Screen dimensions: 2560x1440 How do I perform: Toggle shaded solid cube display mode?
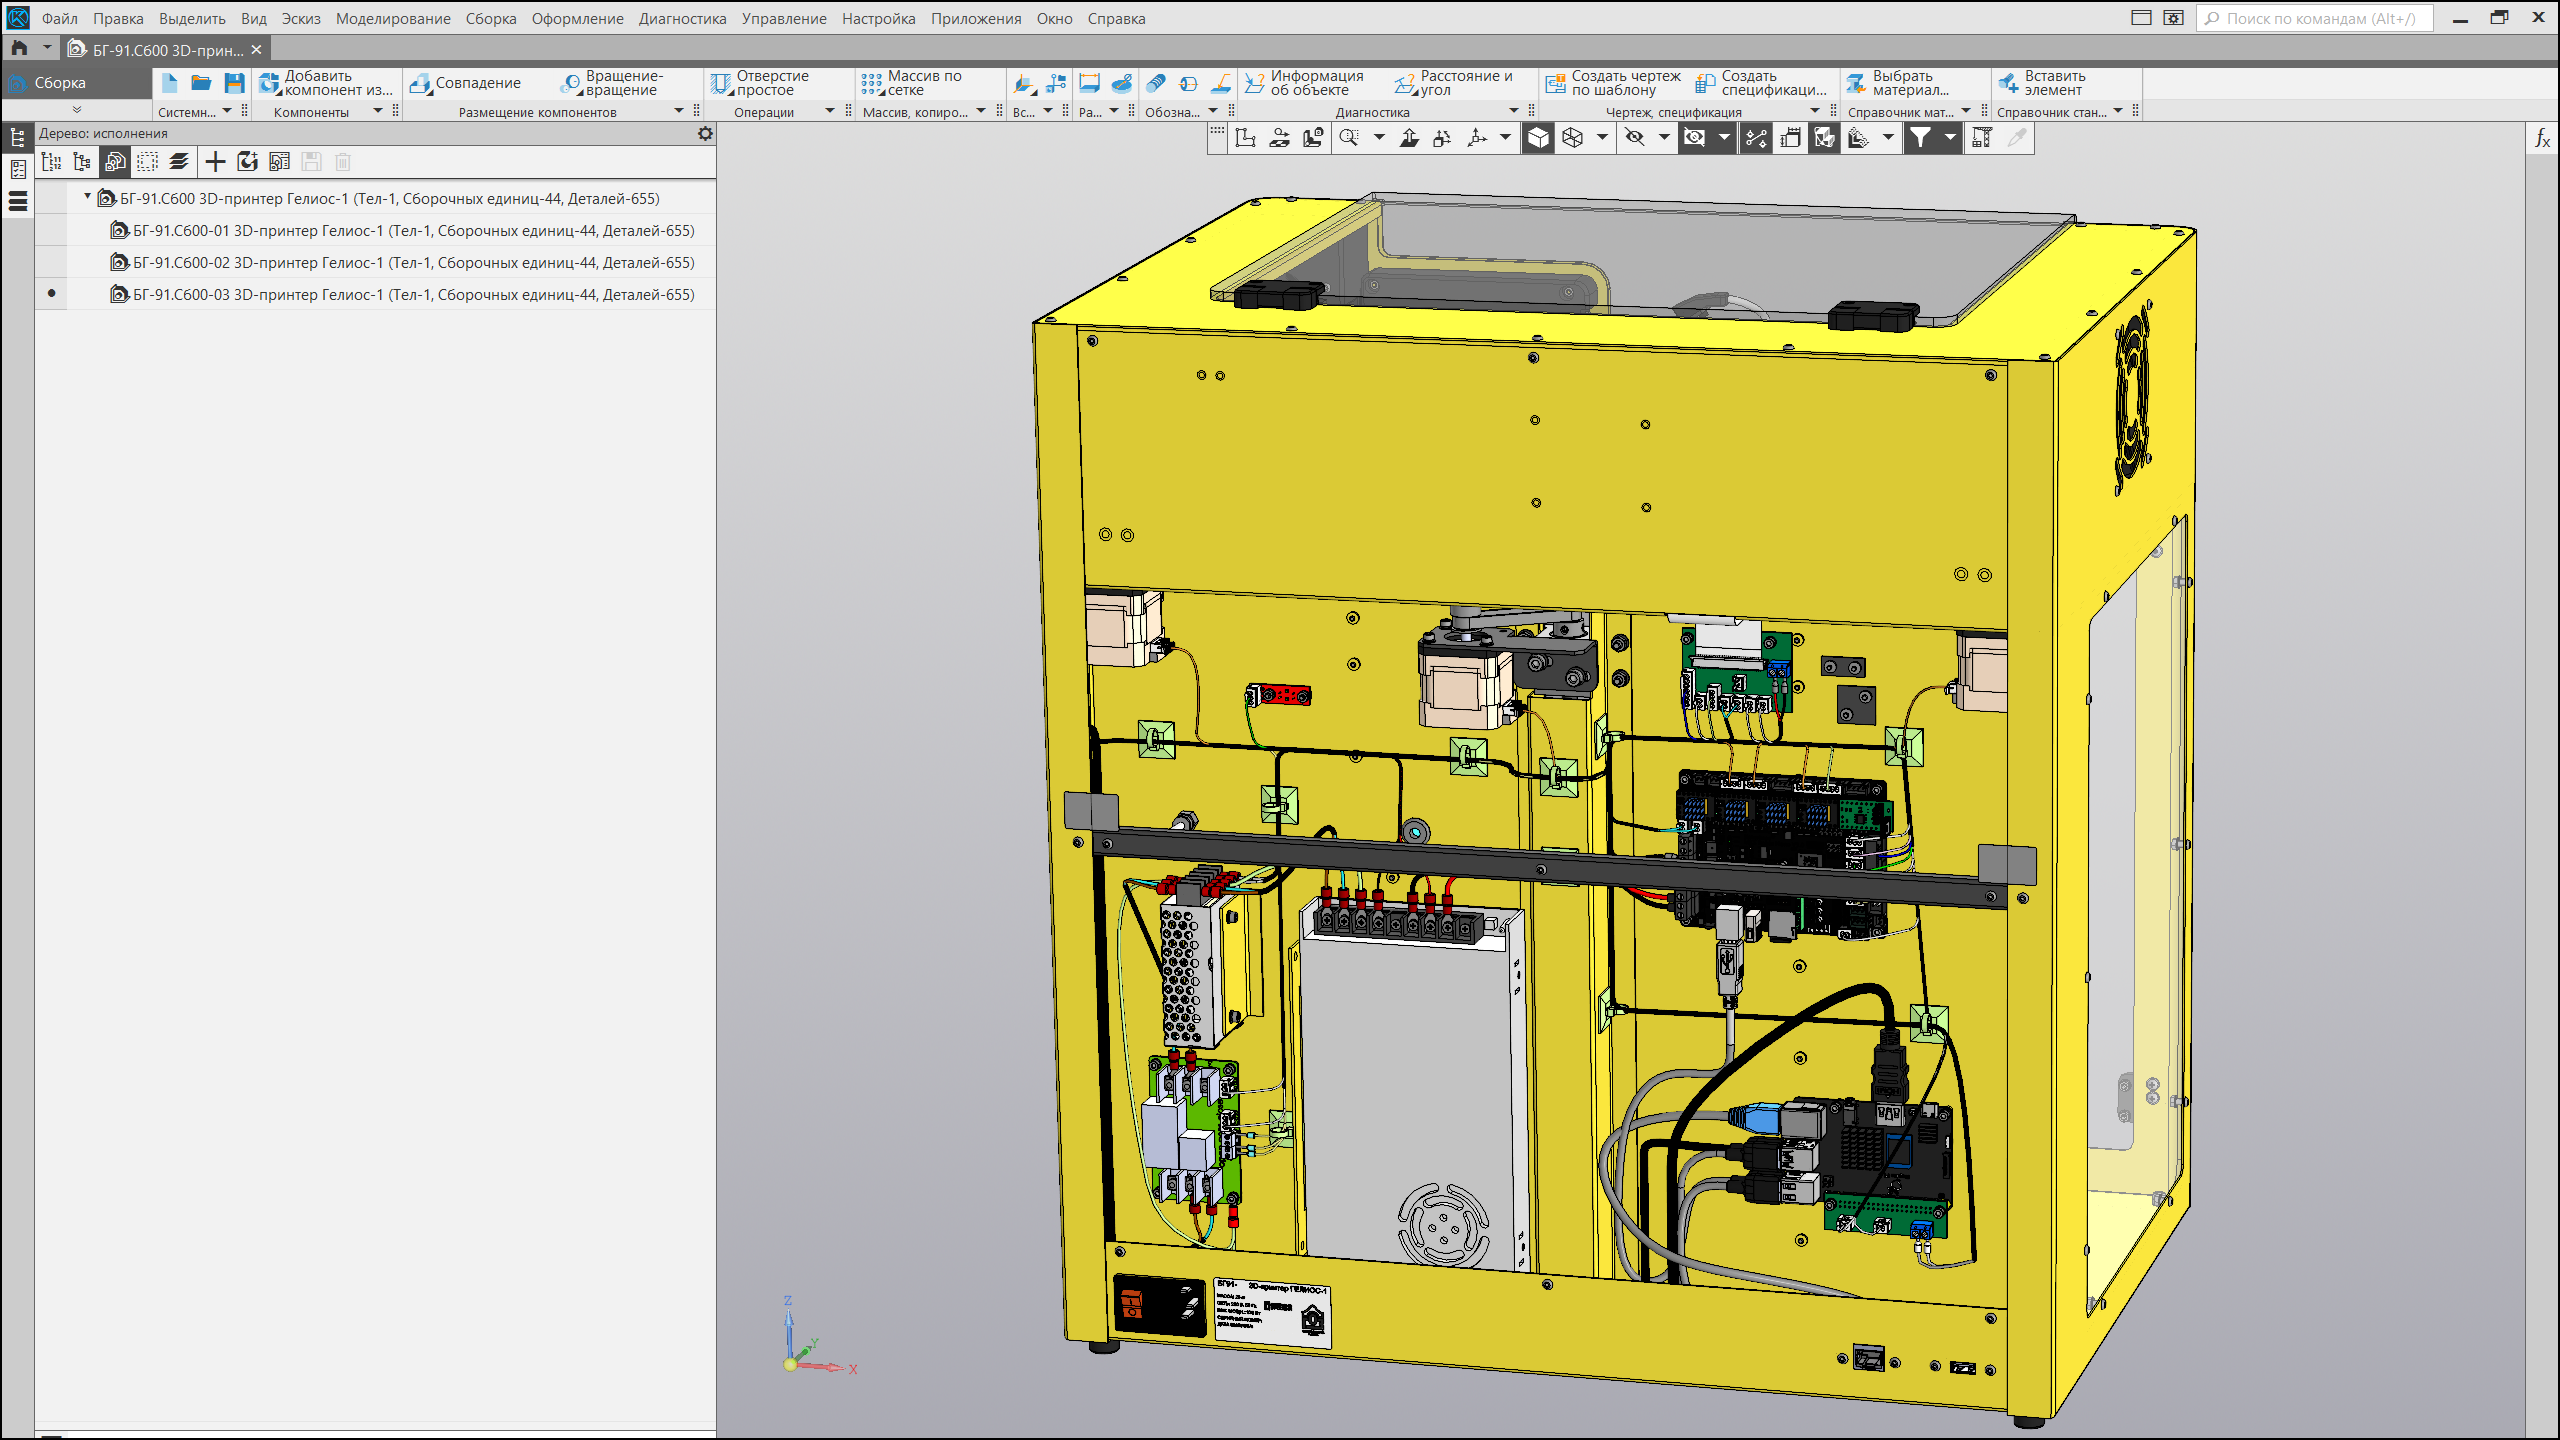click(x=1538, y=138)
